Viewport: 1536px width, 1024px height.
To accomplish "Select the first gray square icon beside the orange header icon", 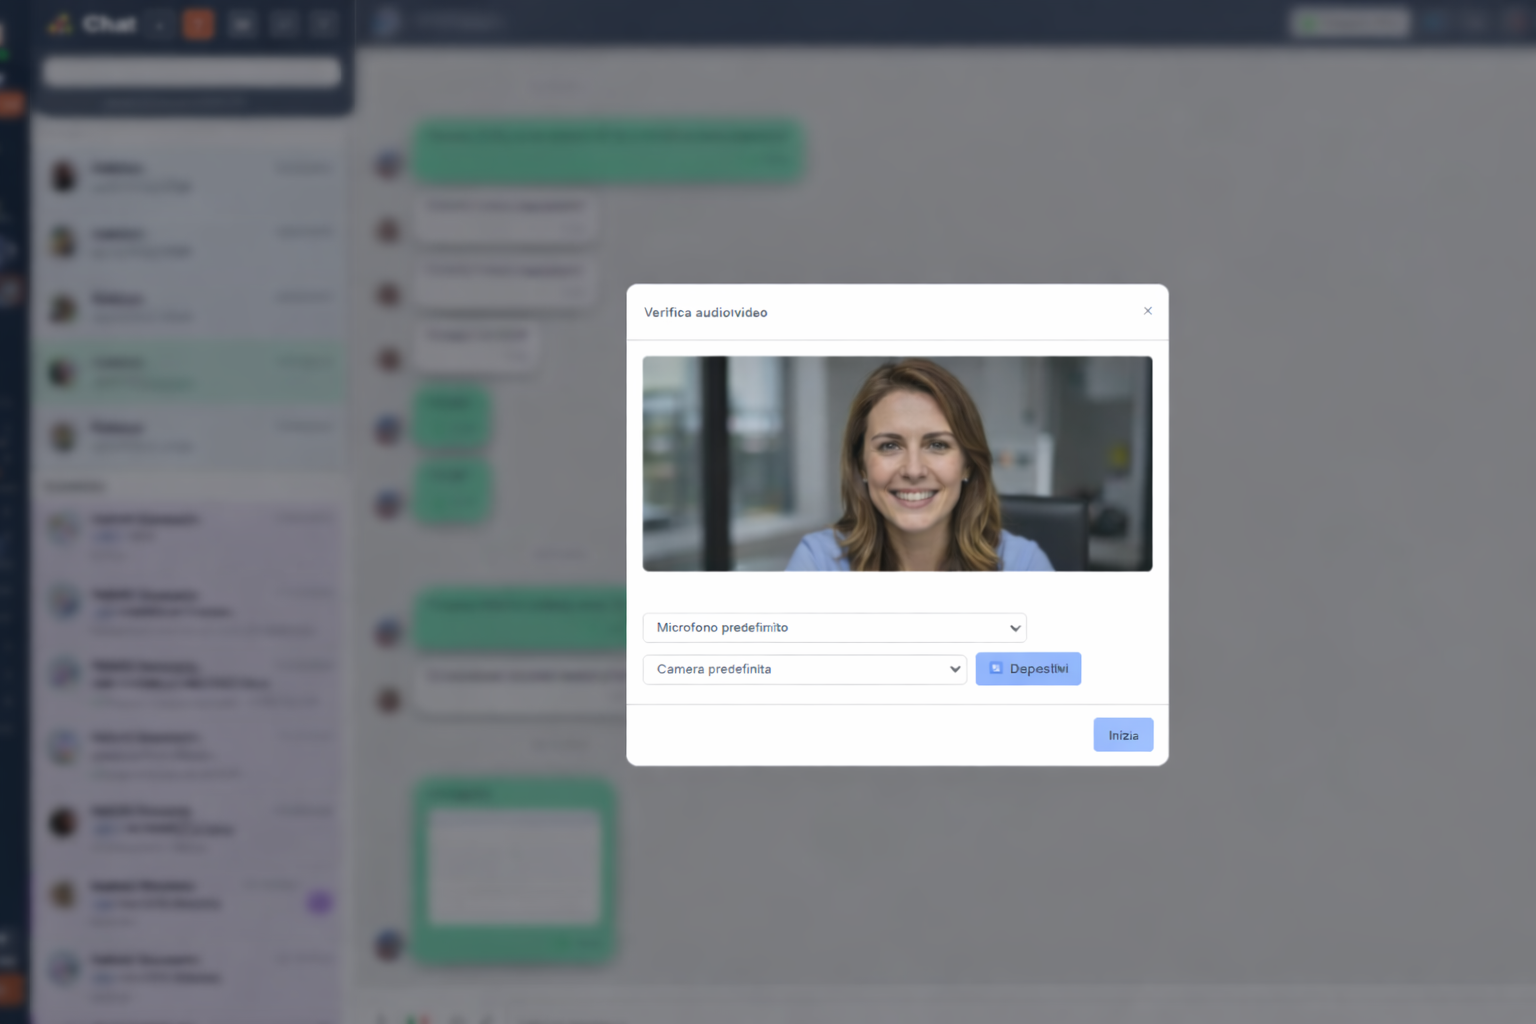I will [242, 23].
